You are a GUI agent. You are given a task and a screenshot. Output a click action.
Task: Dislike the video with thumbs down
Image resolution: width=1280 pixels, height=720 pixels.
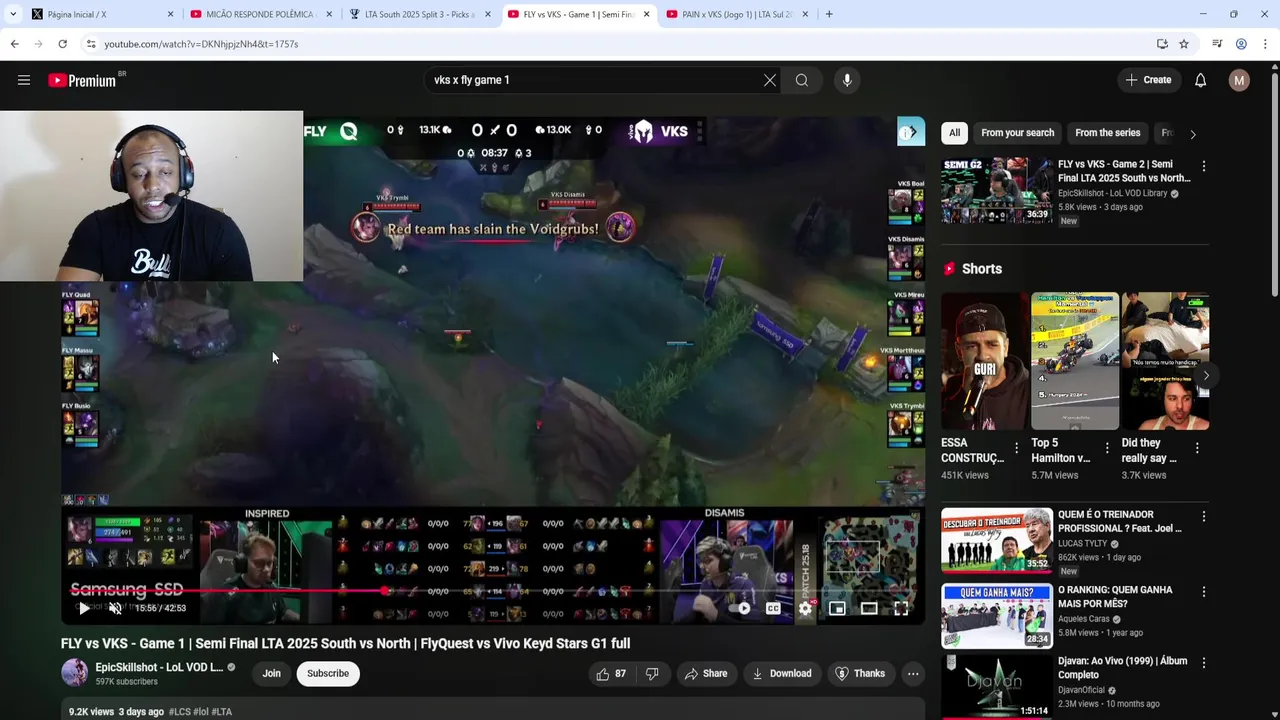pos(652,674)
